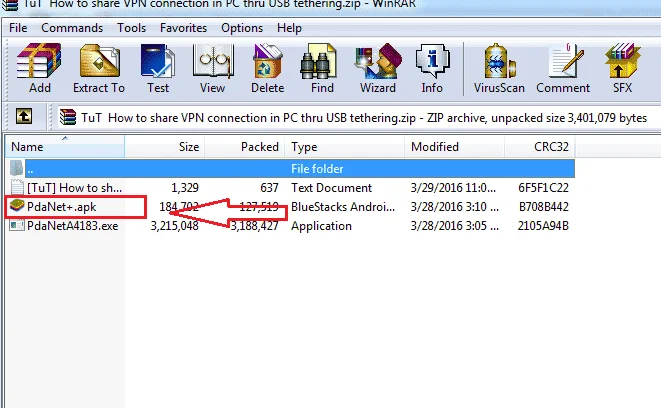Click the Extract To toolbar icon
661x408 pixels.
coord(99,62)
